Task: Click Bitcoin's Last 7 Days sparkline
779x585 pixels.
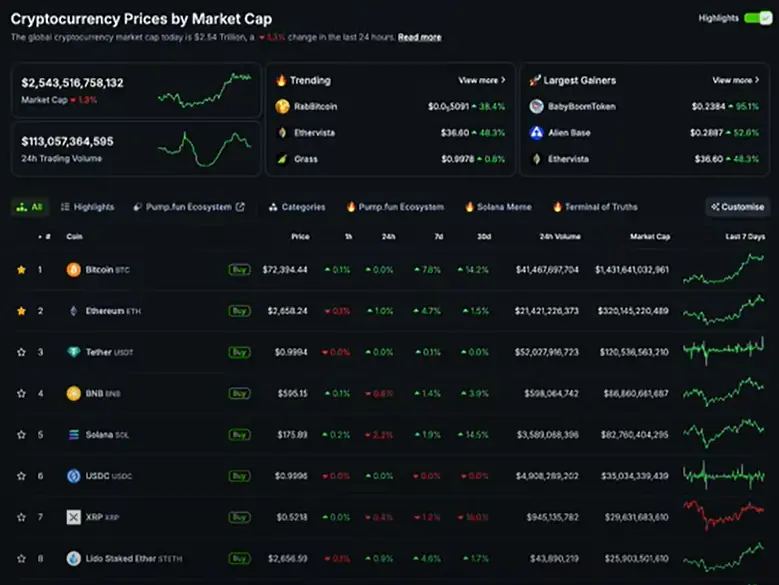Action: 724,270
